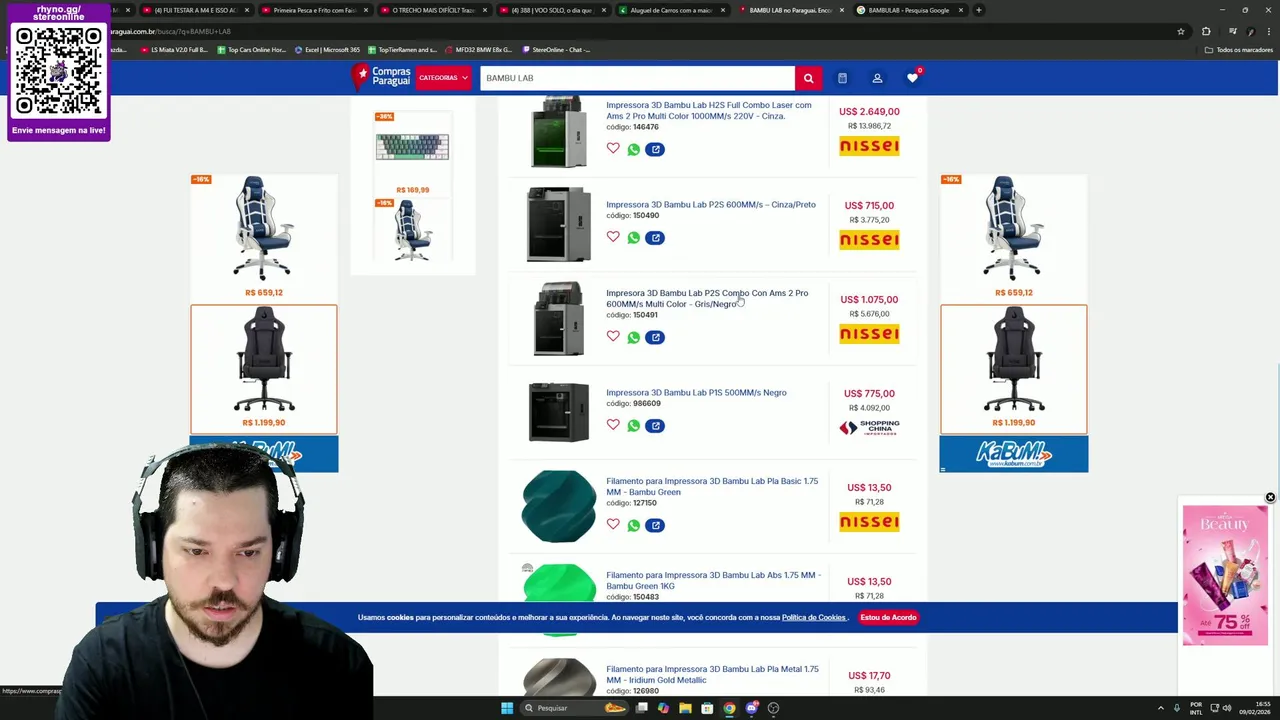Image resolution: width=1280 pixels, height=720 pixels.
Task: Open the 'LS Miata V2.0 Full B...' bookmark
Action: click(x=174, y=49)
